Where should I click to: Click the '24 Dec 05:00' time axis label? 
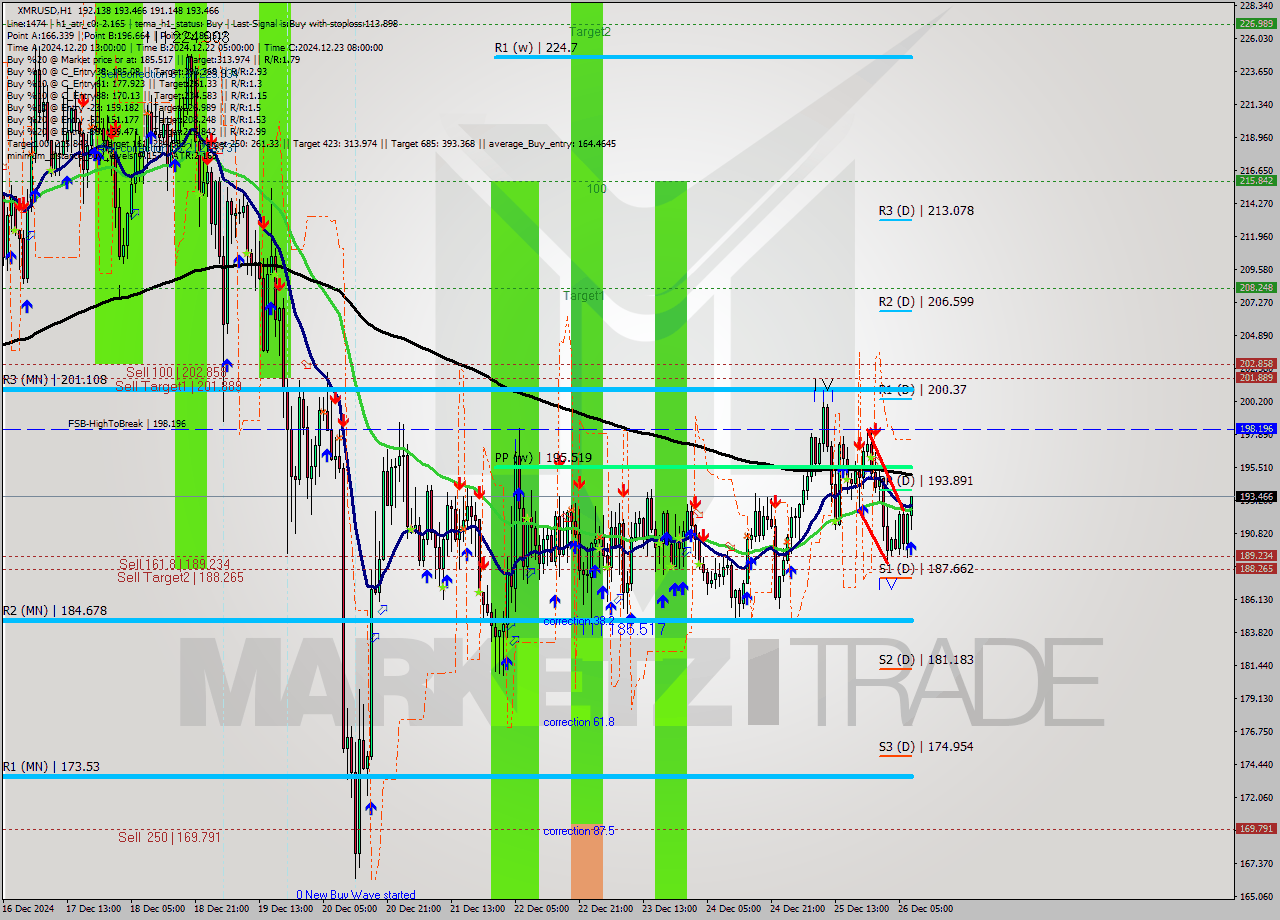[736, 909]
